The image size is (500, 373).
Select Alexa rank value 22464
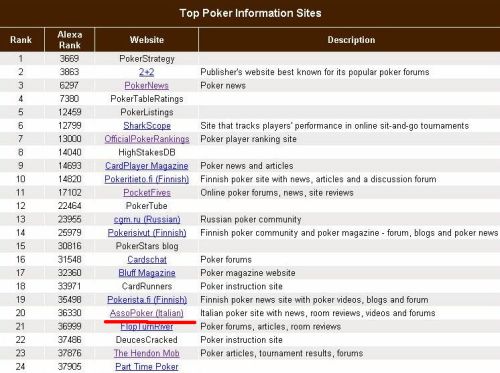click(70, 206)
